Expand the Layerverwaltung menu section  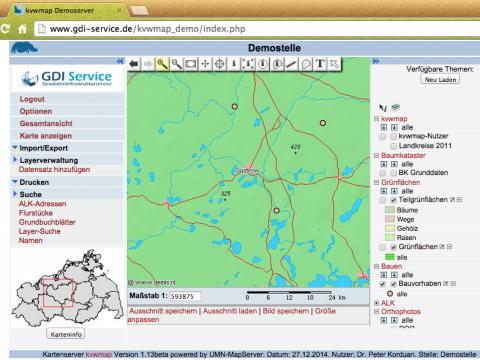49,160
